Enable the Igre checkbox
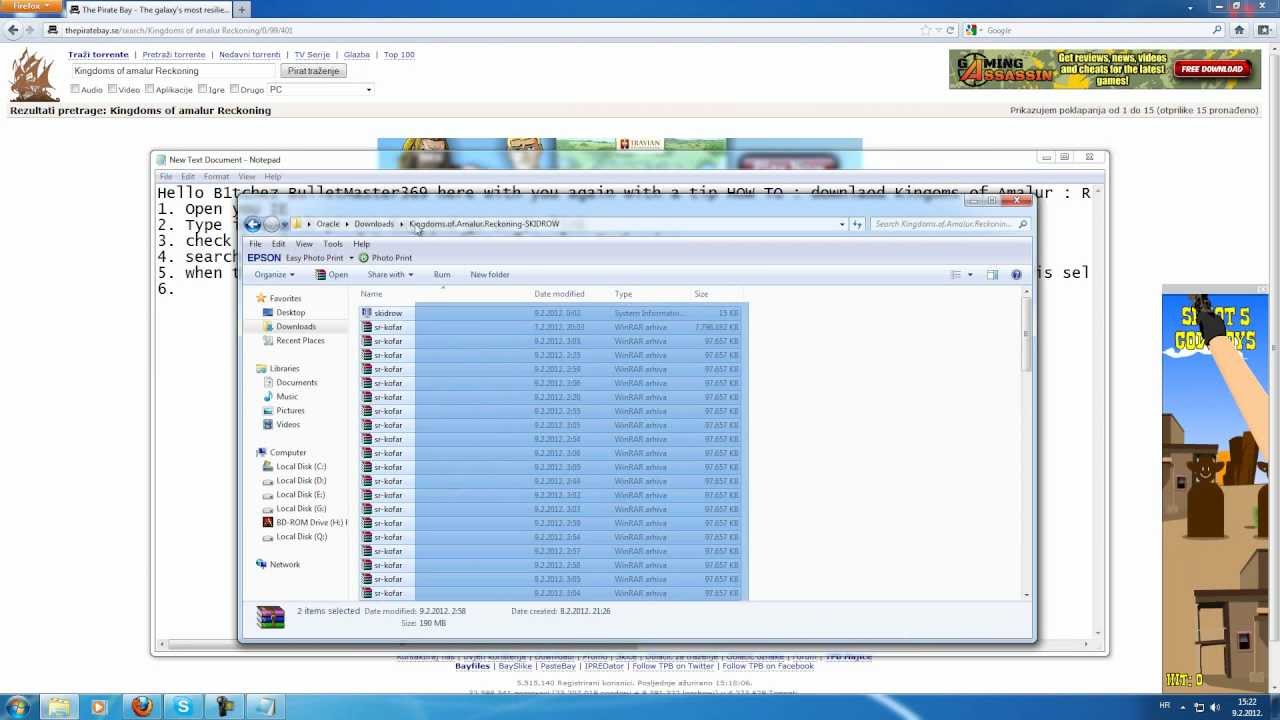The image size is (1280, 720). click(202, 89)
